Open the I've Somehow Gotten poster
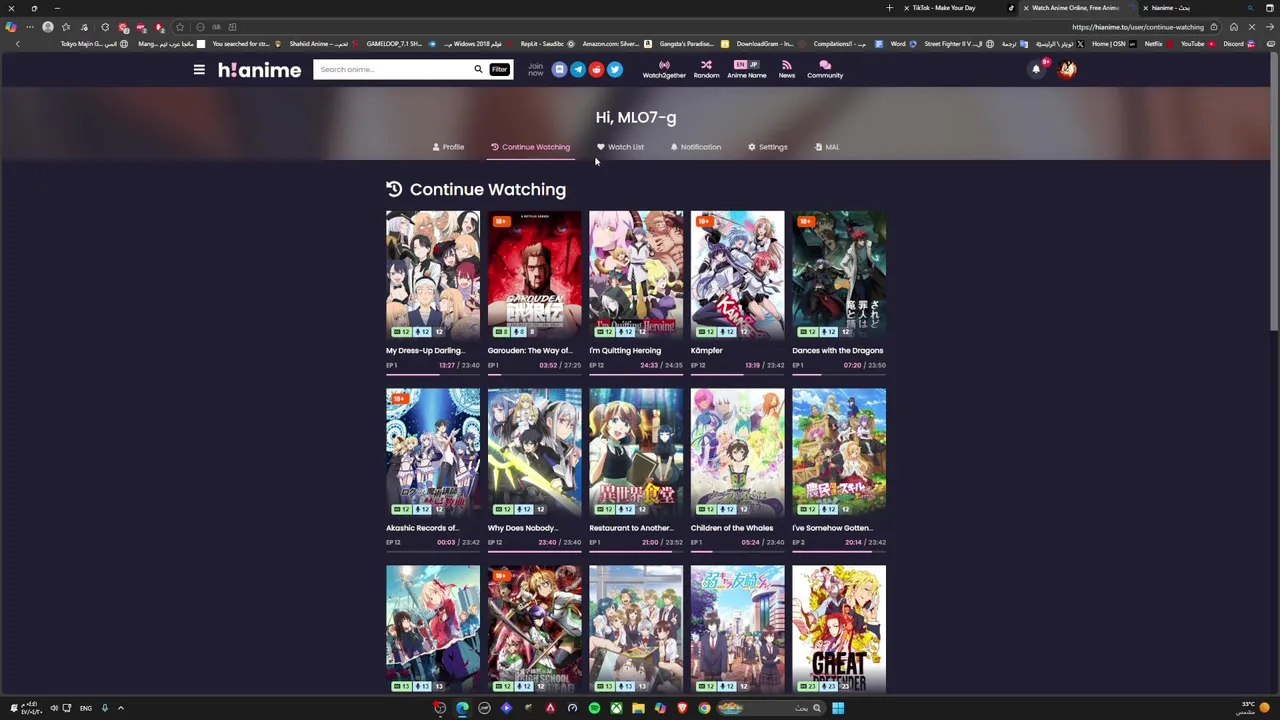 coord(839,453)
